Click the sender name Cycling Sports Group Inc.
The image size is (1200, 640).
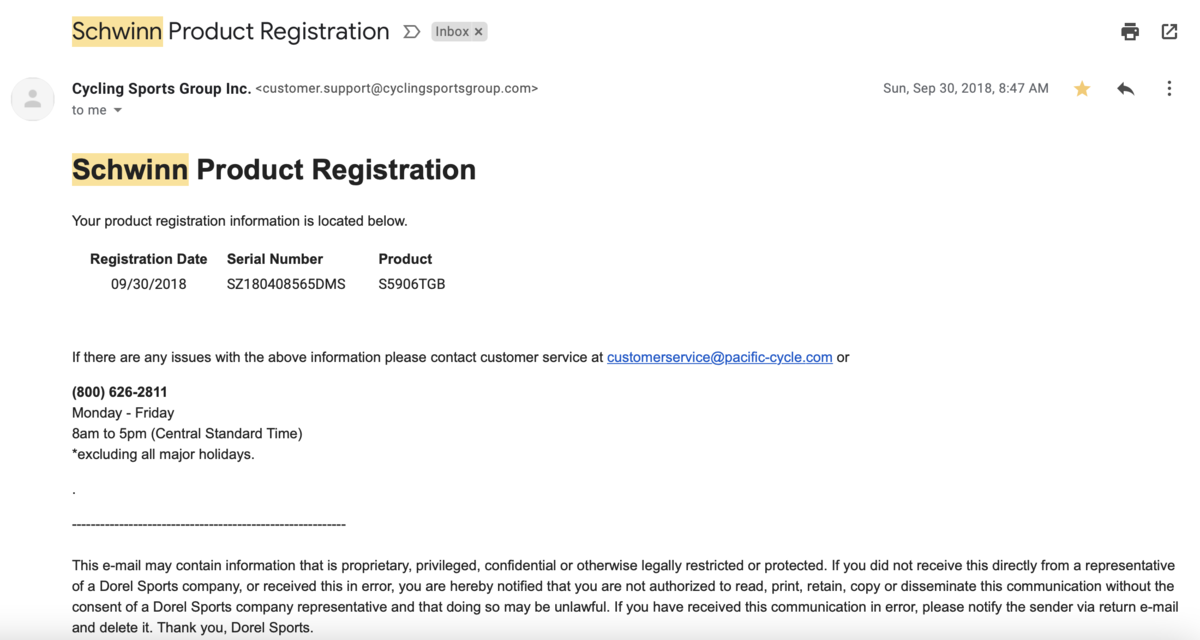(x=161, y=88)
